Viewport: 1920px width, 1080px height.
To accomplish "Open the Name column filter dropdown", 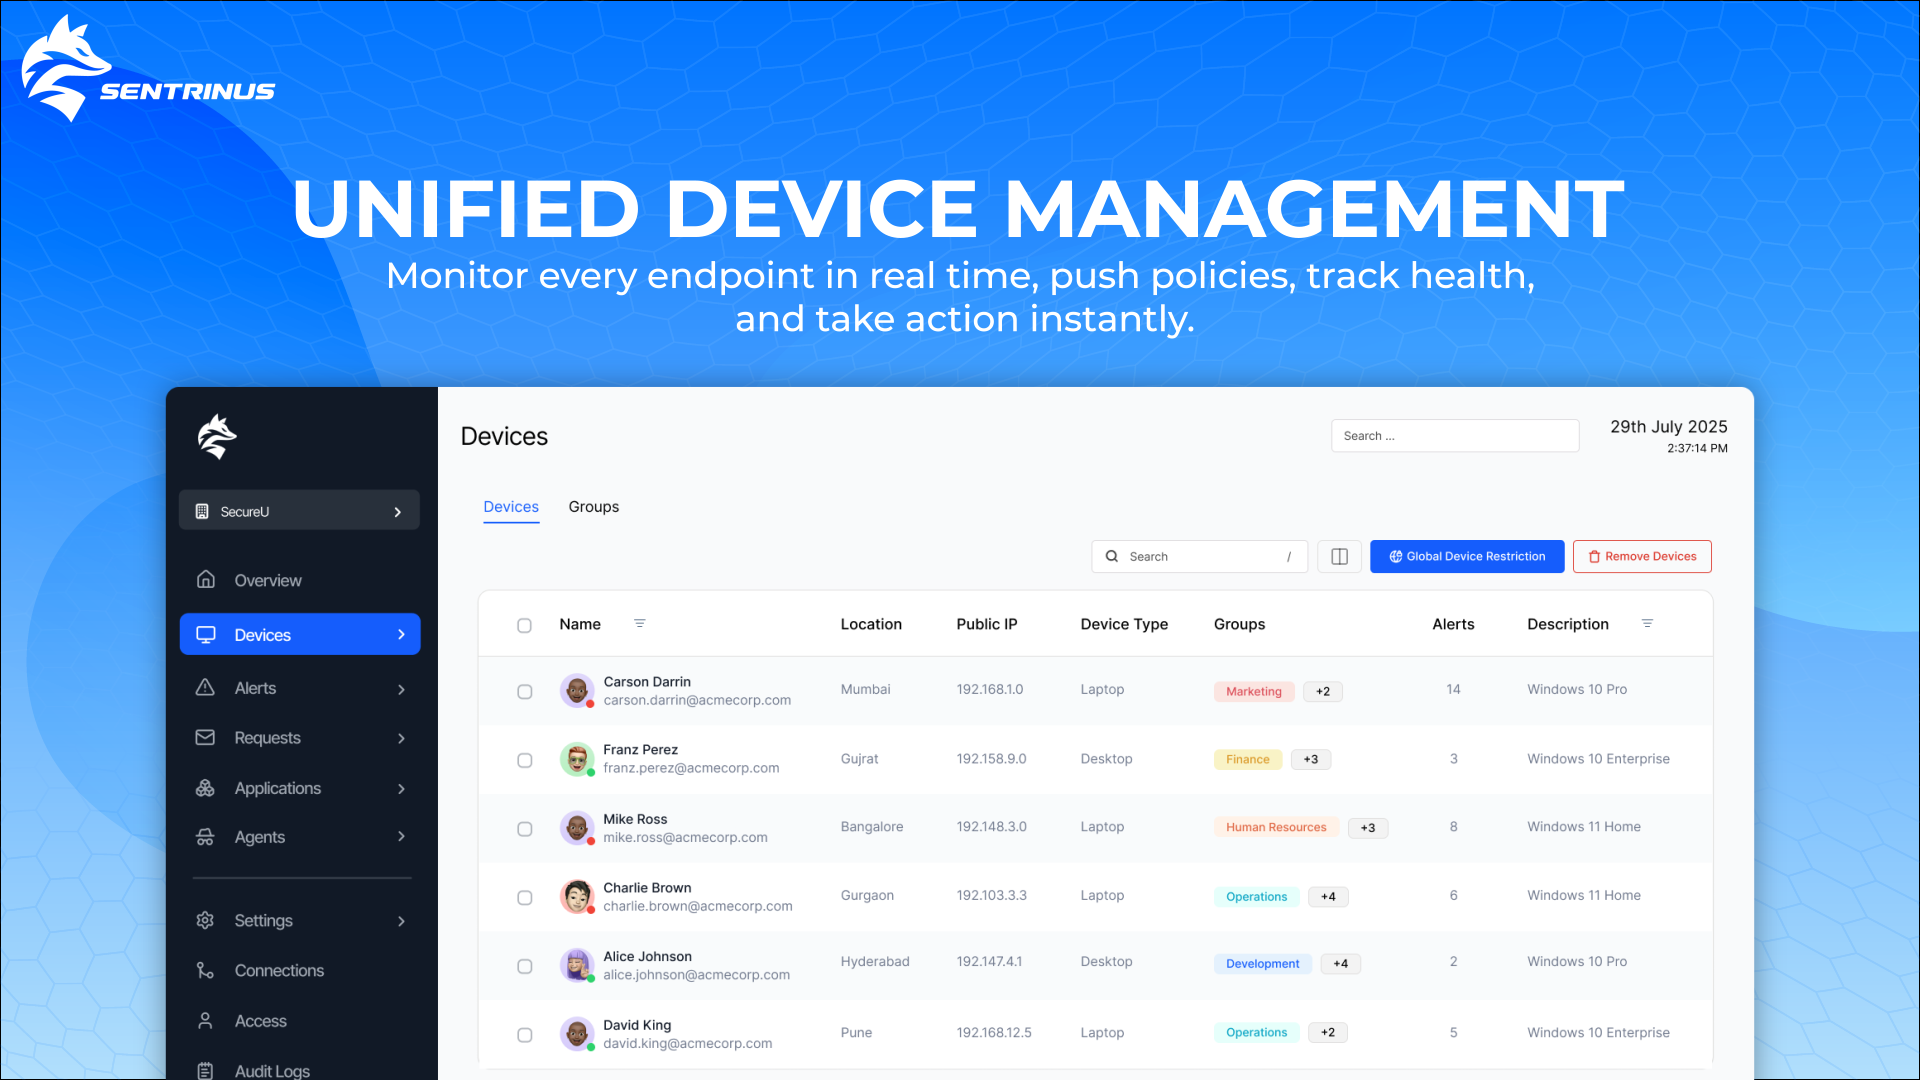I will 640,623.
